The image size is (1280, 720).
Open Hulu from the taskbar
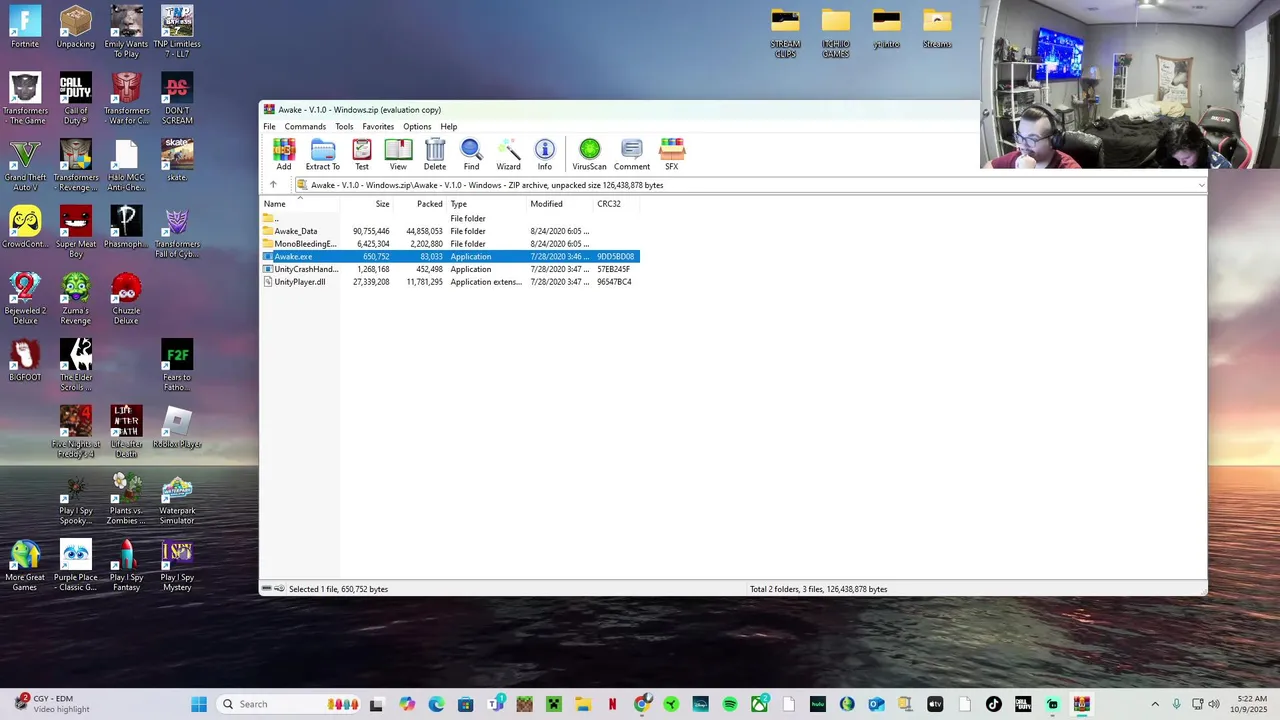(818, 704)
